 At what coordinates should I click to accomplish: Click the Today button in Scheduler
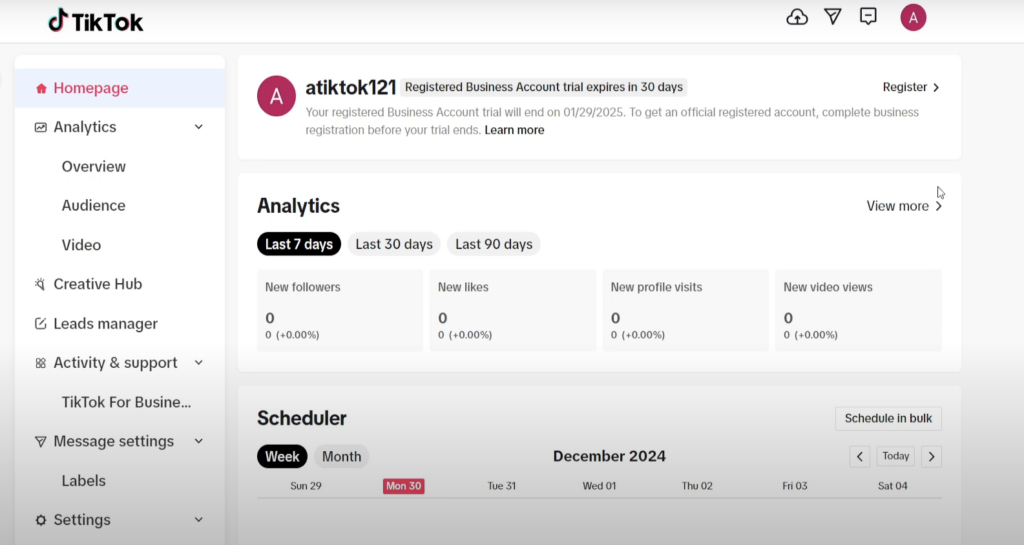click(x=895, y=456)
